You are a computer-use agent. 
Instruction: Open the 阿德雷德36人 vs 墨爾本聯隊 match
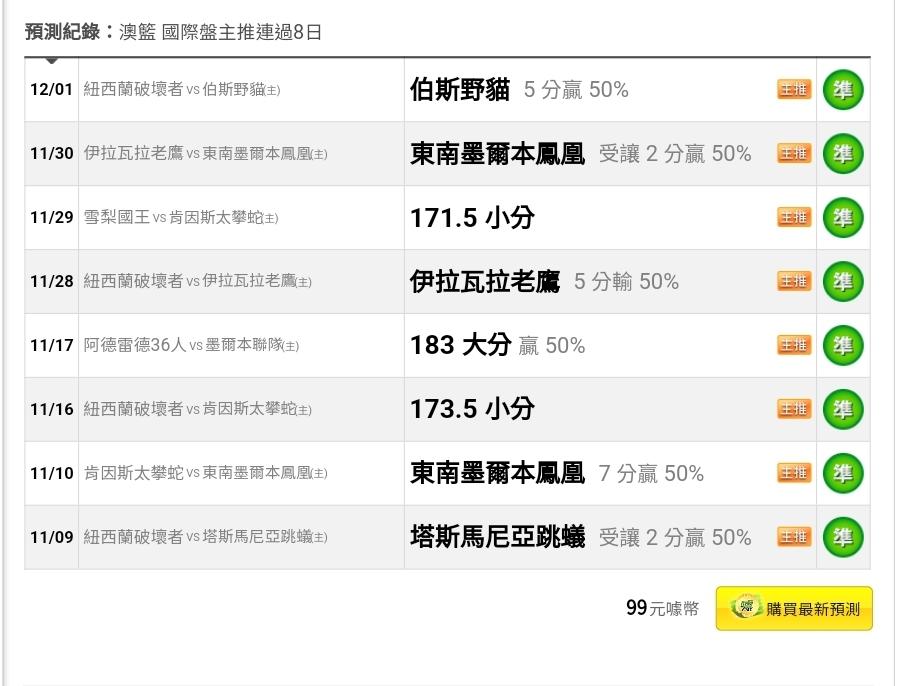(x=191, y=345)
